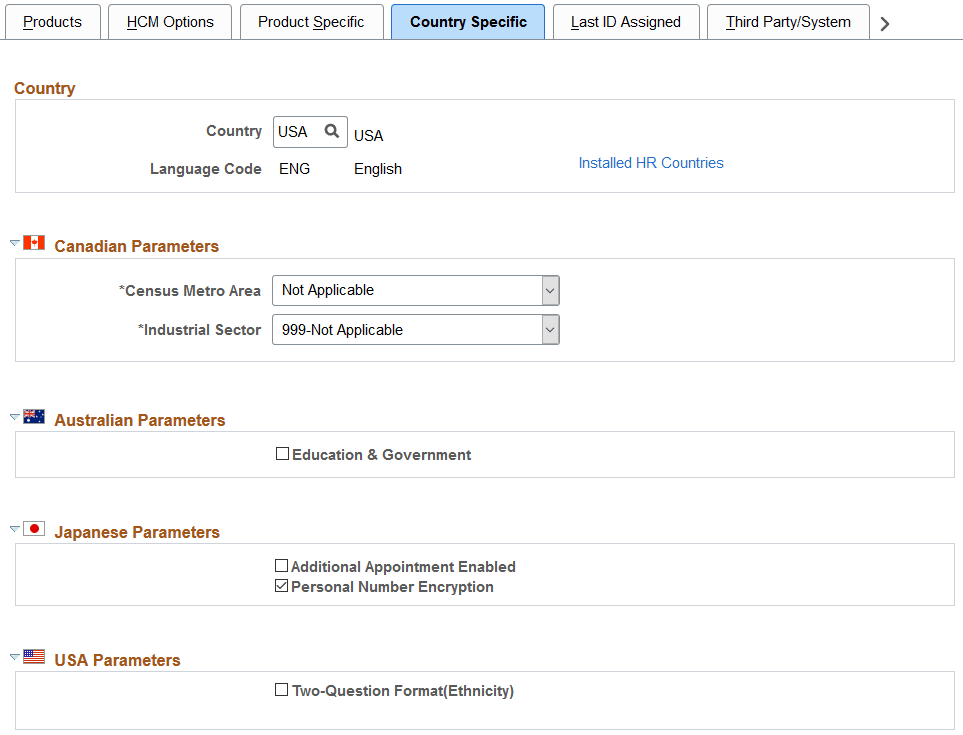Collapse the Japanese Parameters section
The image size is (963, 735).
pyautogui.click(x=15, y=529)
